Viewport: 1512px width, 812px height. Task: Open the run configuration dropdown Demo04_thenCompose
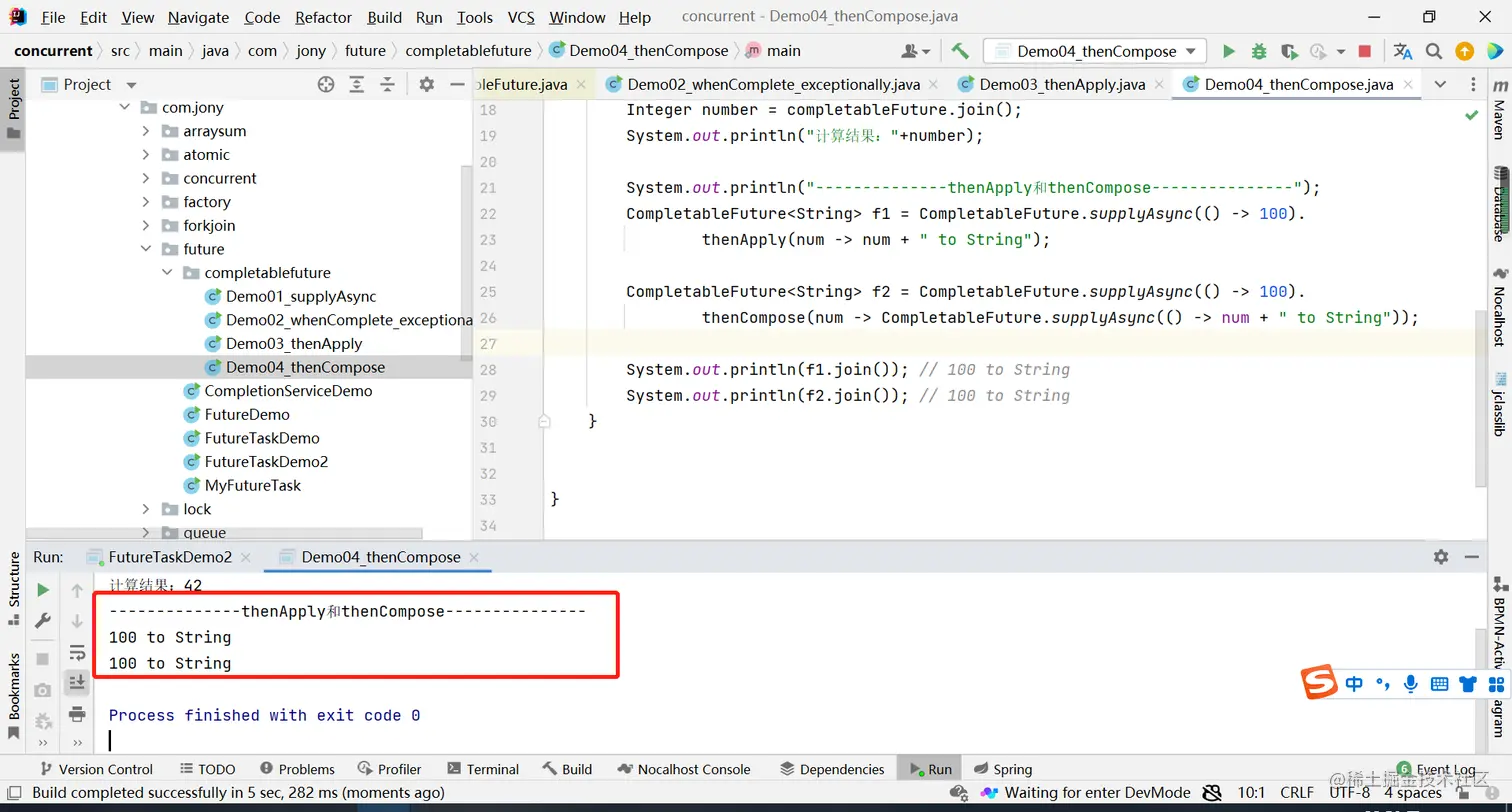pos(1095,51)
